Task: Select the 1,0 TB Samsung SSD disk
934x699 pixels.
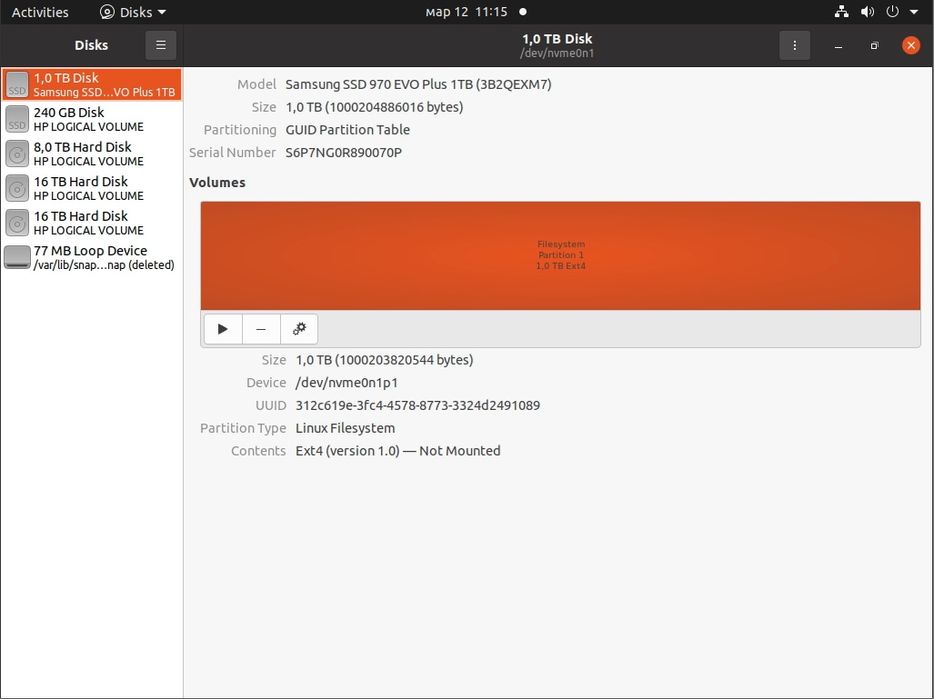Action: (x=92, y=84)
